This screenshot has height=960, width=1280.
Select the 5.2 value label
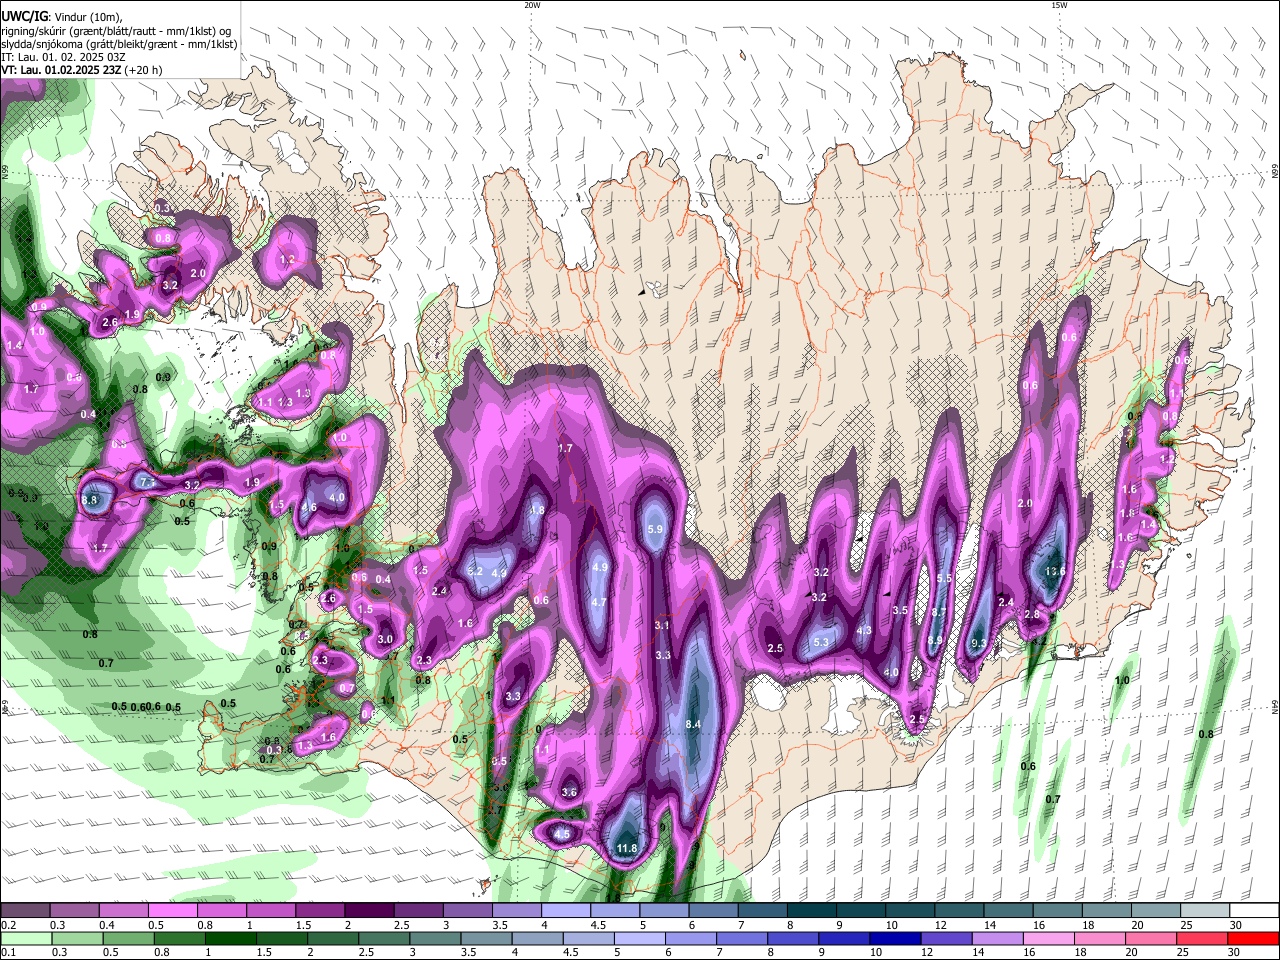(x=475, y=571)
